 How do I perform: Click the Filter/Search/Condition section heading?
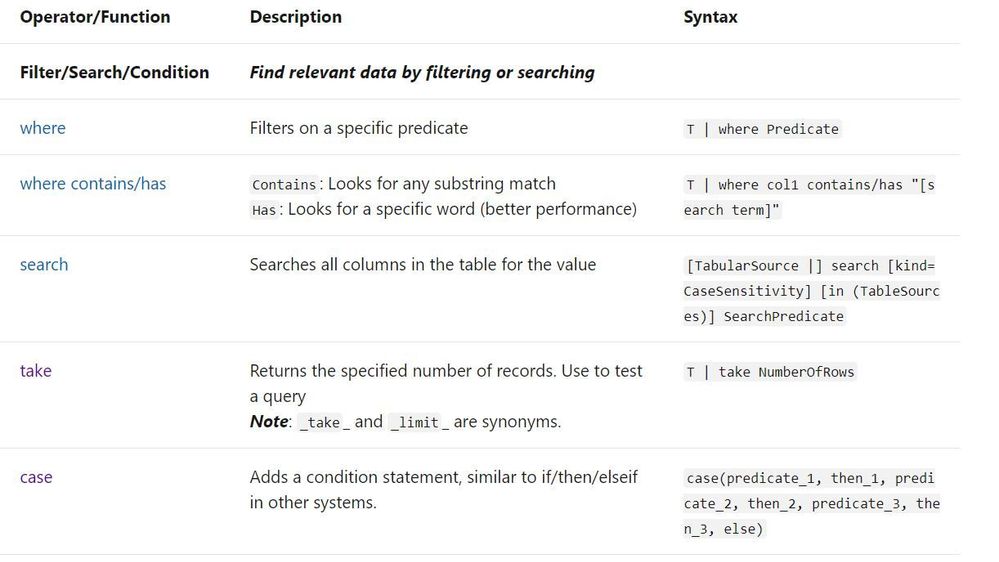pos(115,73)
